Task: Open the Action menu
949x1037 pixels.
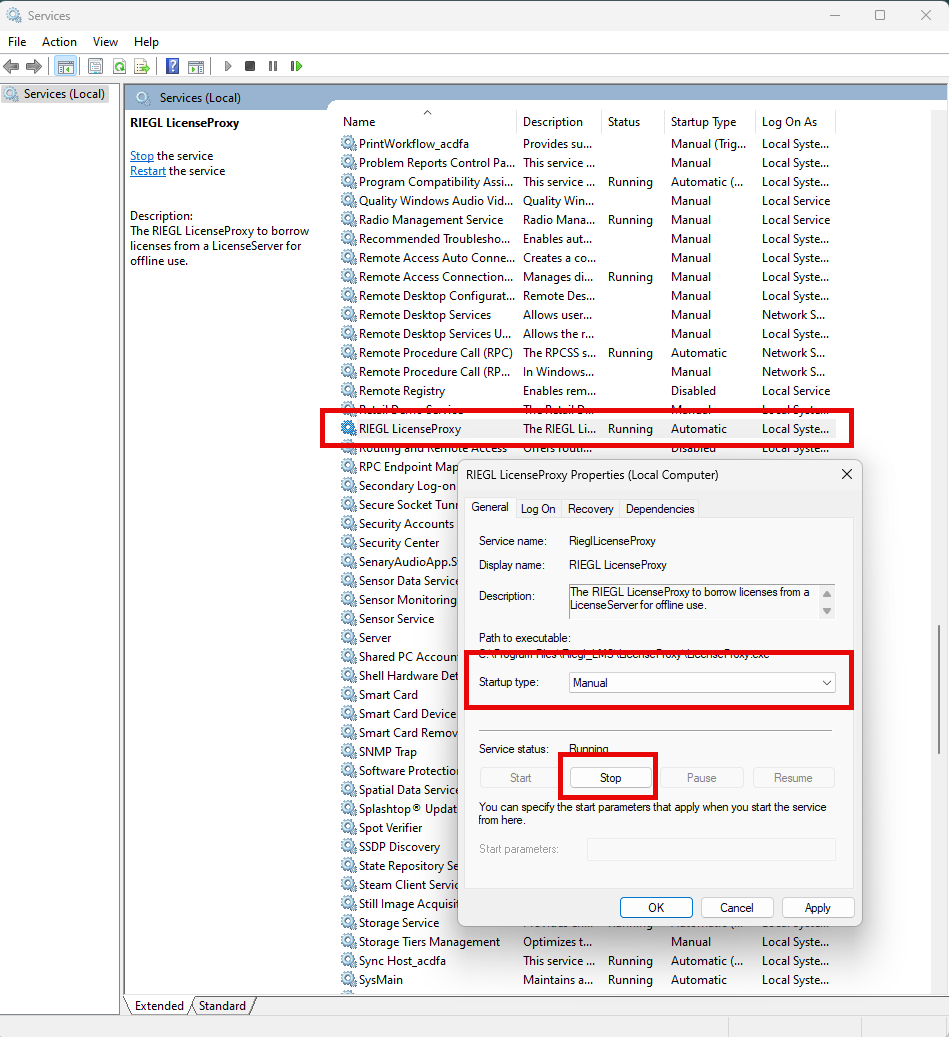Action: click(x=59, y=42)
